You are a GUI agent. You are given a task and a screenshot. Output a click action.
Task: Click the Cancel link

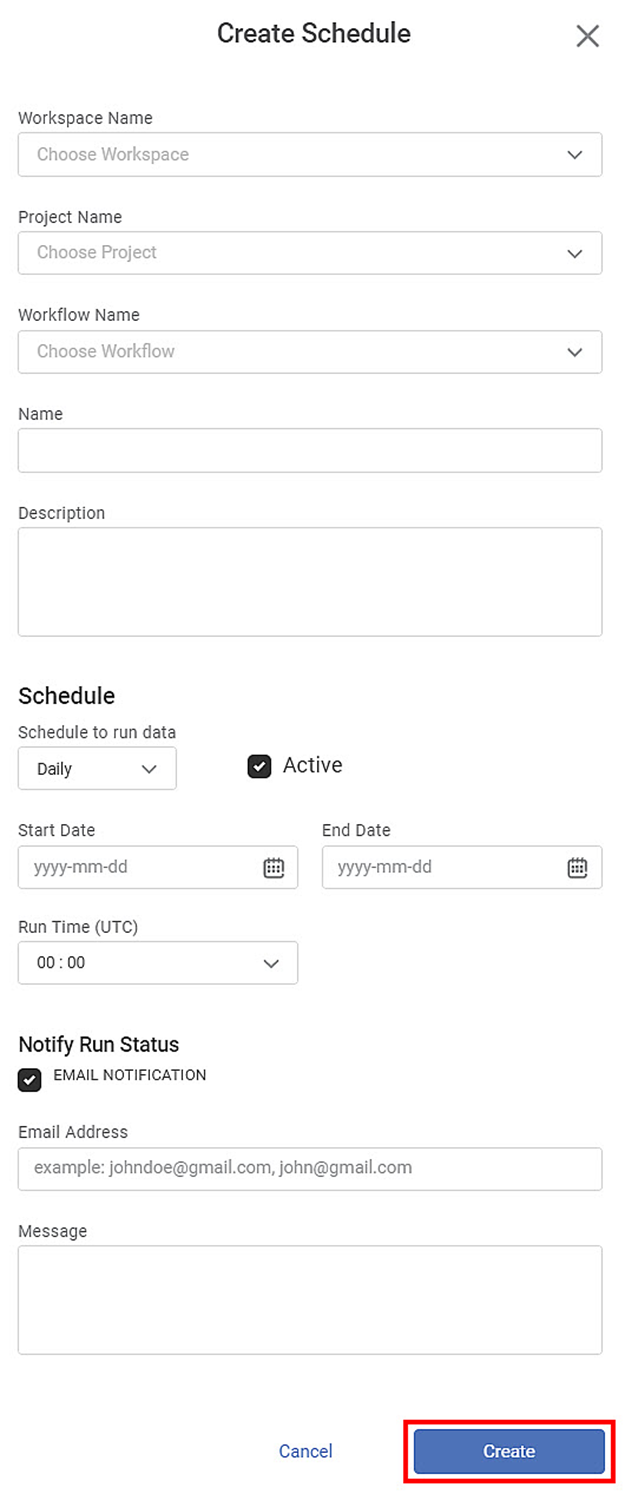[306, 1451]
